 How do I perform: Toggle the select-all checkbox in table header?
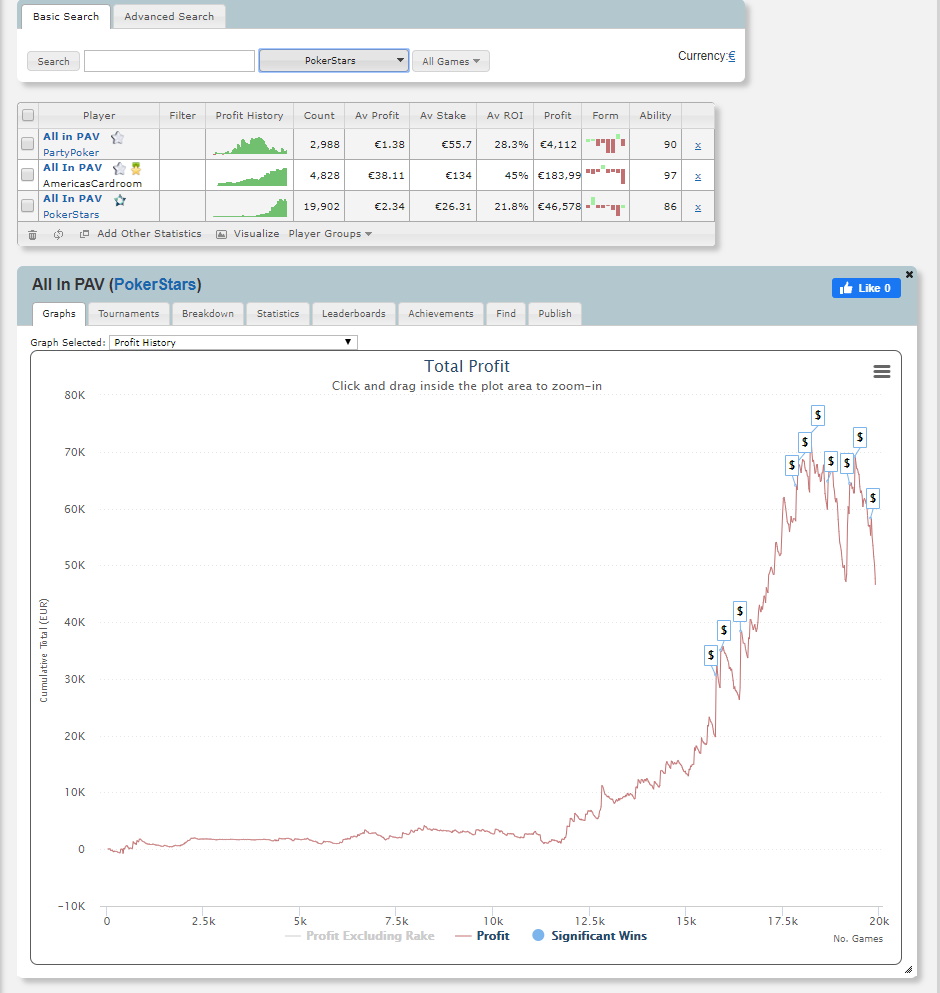(28, 115)
